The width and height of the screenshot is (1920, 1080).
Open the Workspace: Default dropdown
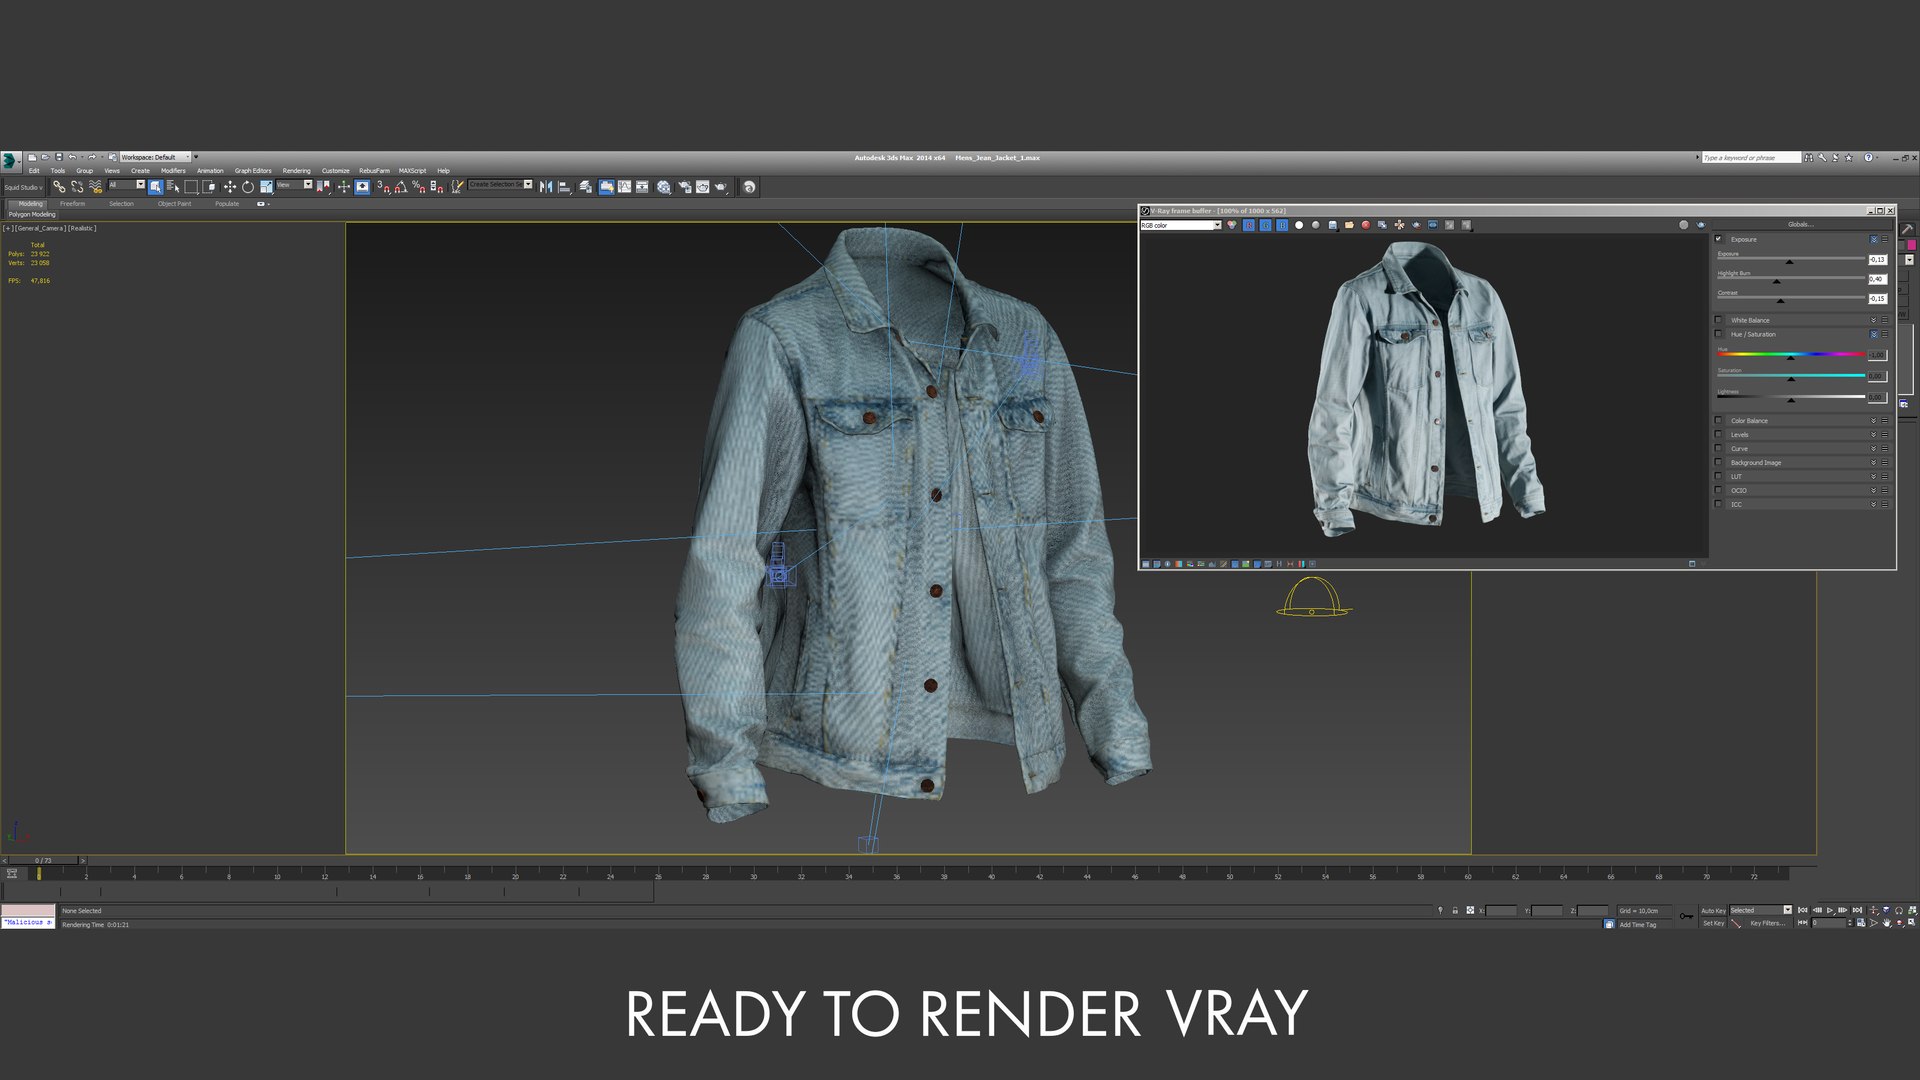pyautogui.click(x=155, y=157)
